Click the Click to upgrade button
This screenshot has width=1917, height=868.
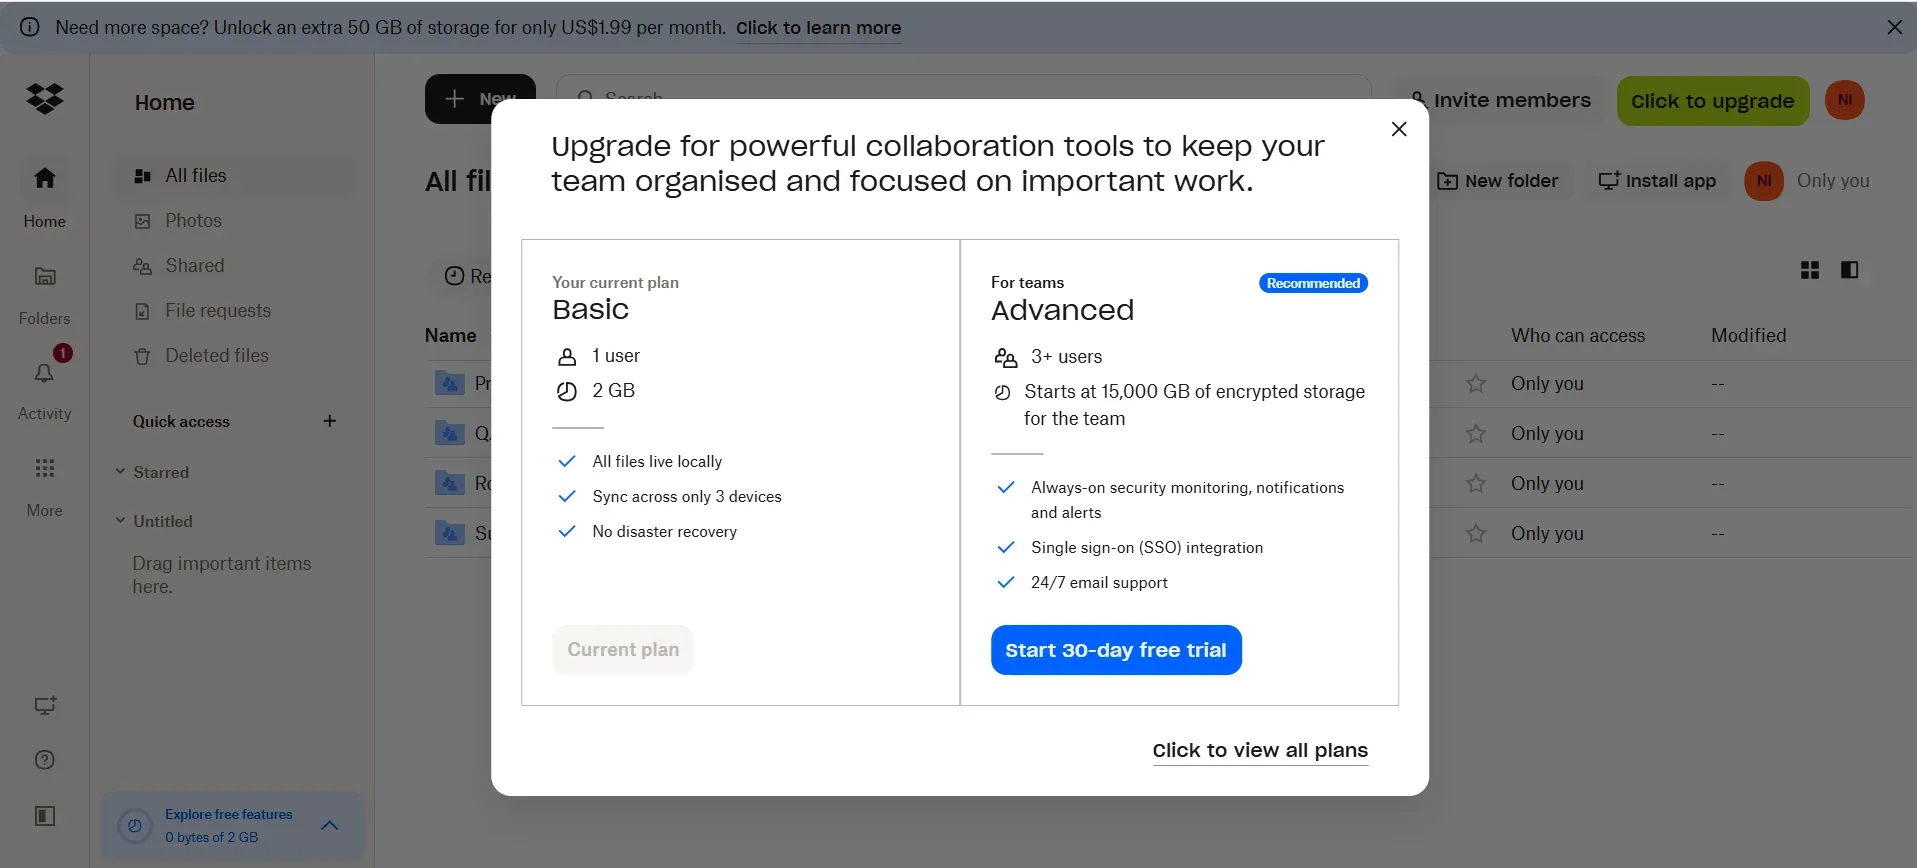[1713, 101]
